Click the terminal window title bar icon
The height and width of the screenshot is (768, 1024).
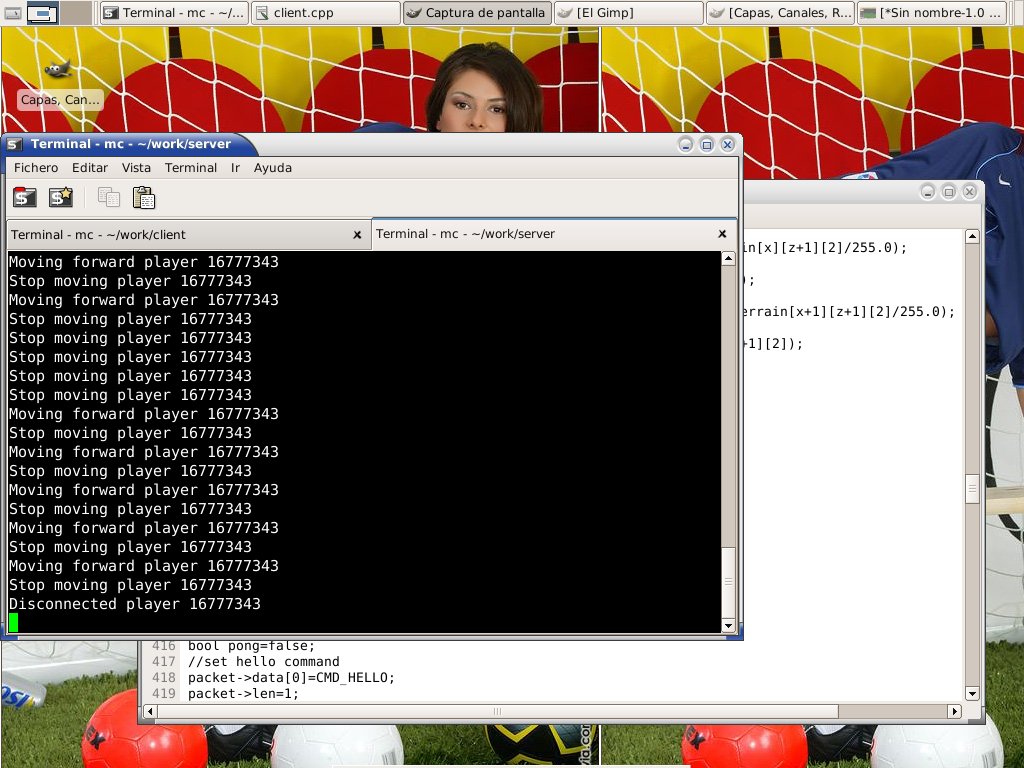15,144
